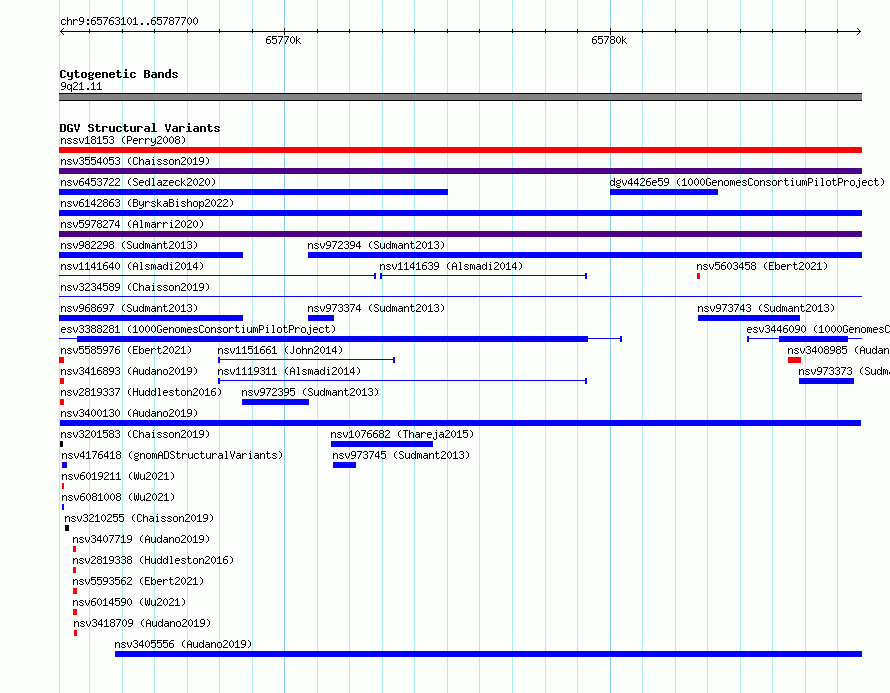
Task: Open dgv4426e59 1000GenomesConsortiumPilotProject label
Action: pyautogui.click(x=747, y=182)
